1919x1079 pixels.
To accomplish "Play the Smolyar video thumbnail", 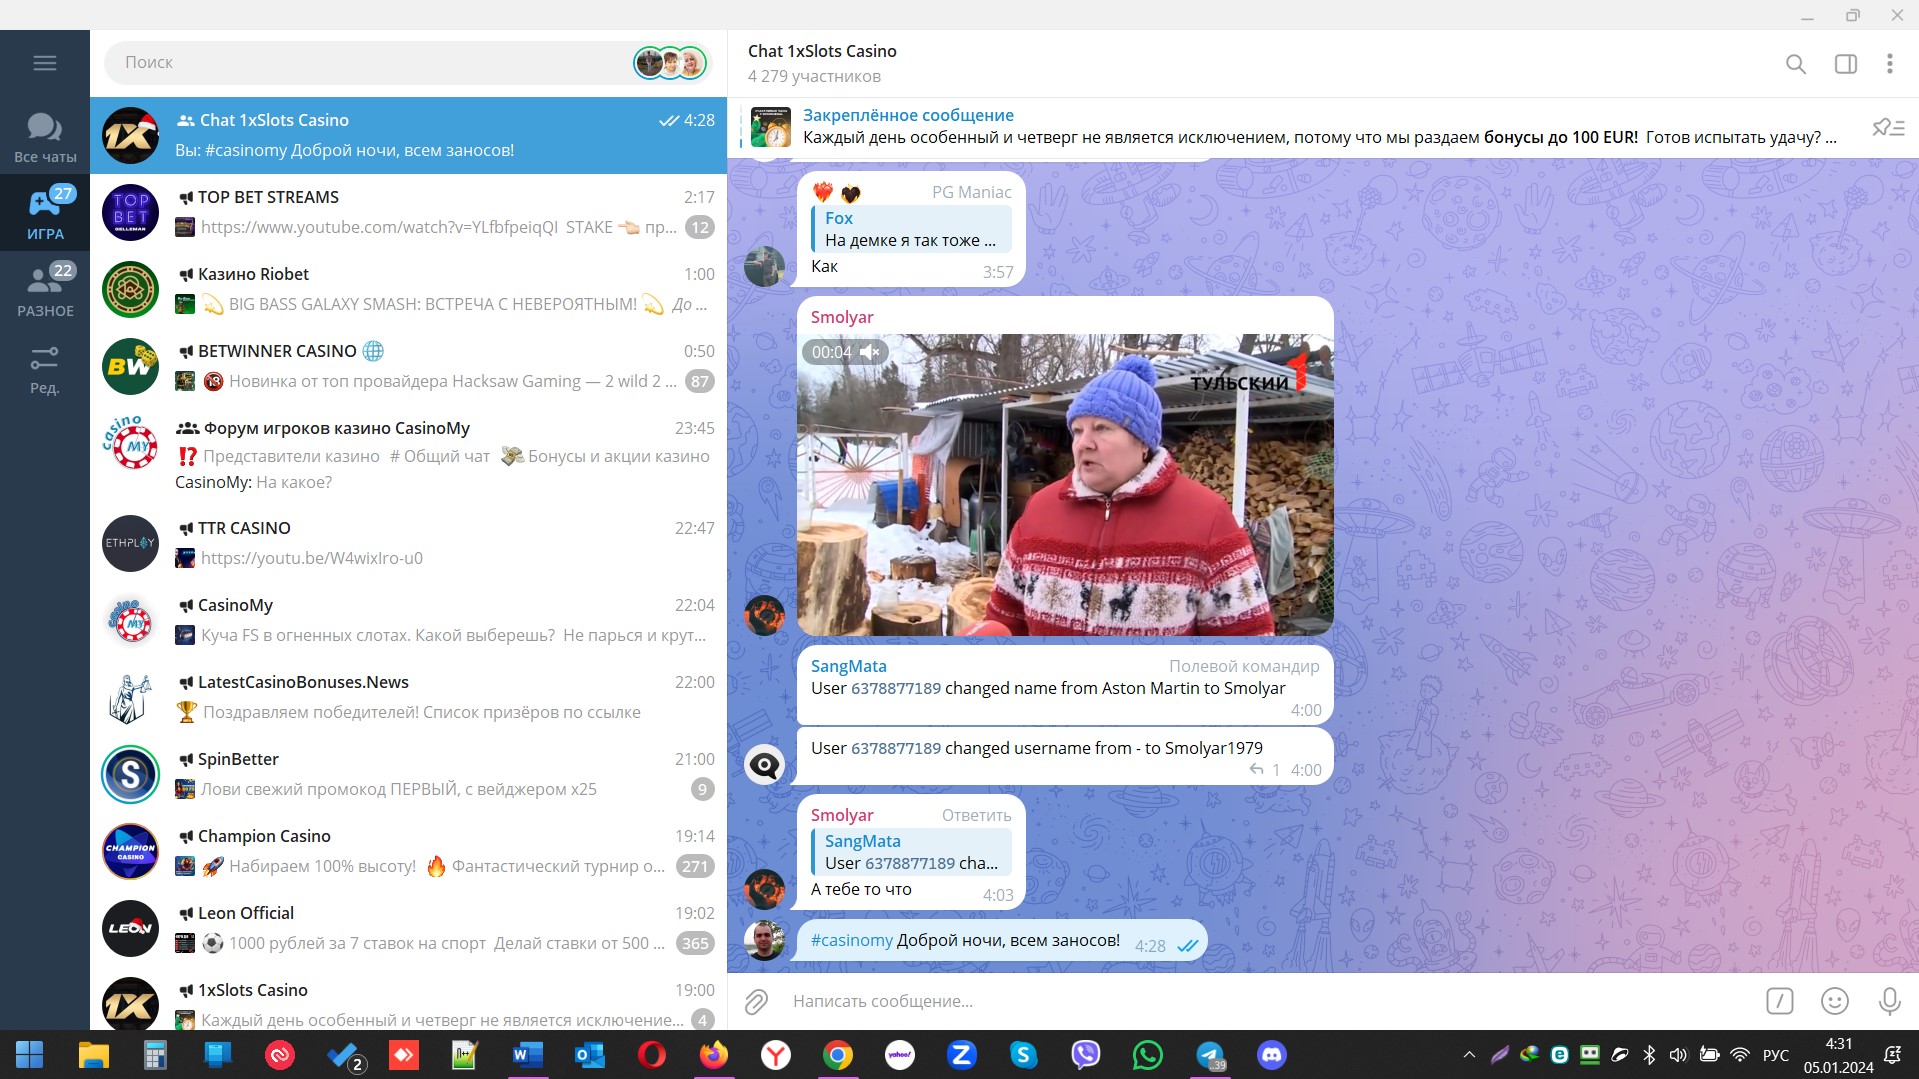I will tap(1064, 485).
